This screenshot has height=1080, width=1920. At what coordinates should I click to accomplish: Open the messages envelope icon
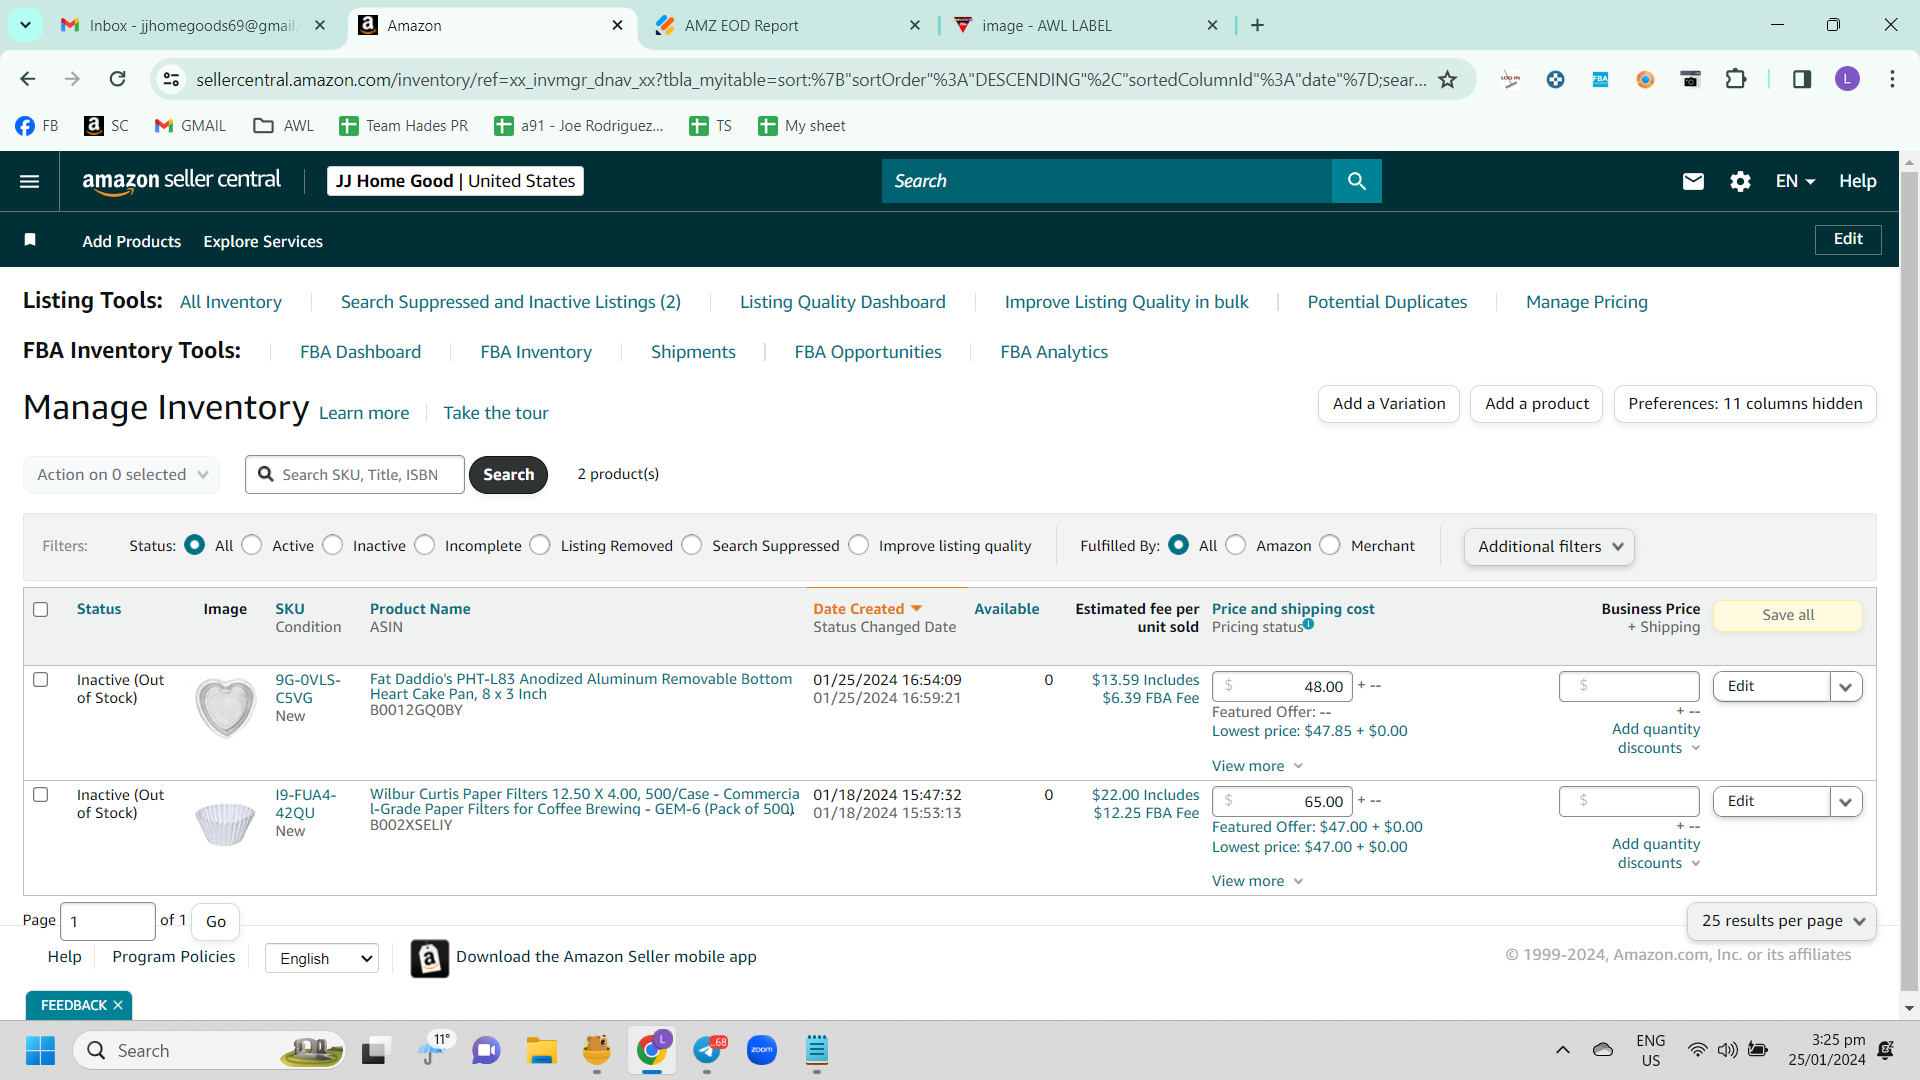tap(1693, 181)
